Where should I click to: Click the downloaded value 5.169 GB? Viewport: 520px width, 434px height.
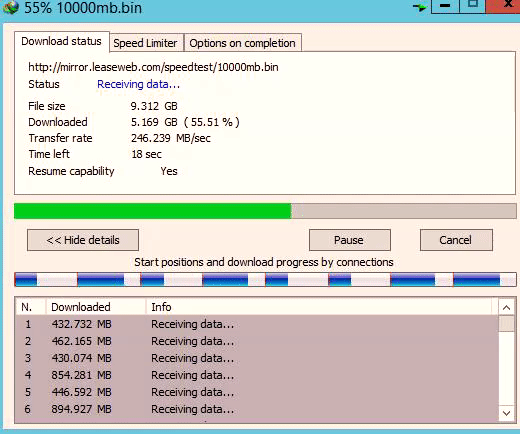[x=185, y=122]
